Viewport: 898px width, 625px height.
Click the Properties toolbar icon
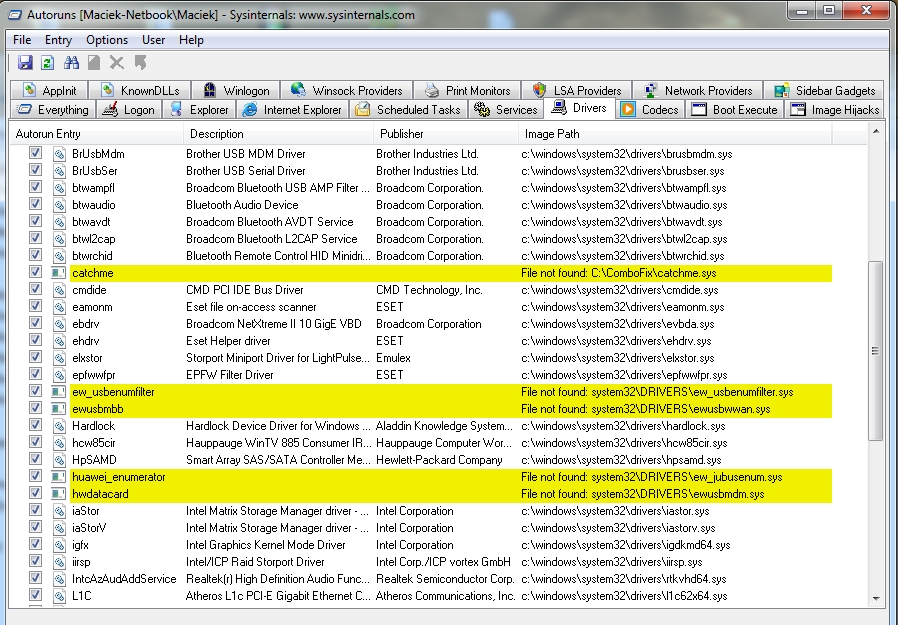94,62
